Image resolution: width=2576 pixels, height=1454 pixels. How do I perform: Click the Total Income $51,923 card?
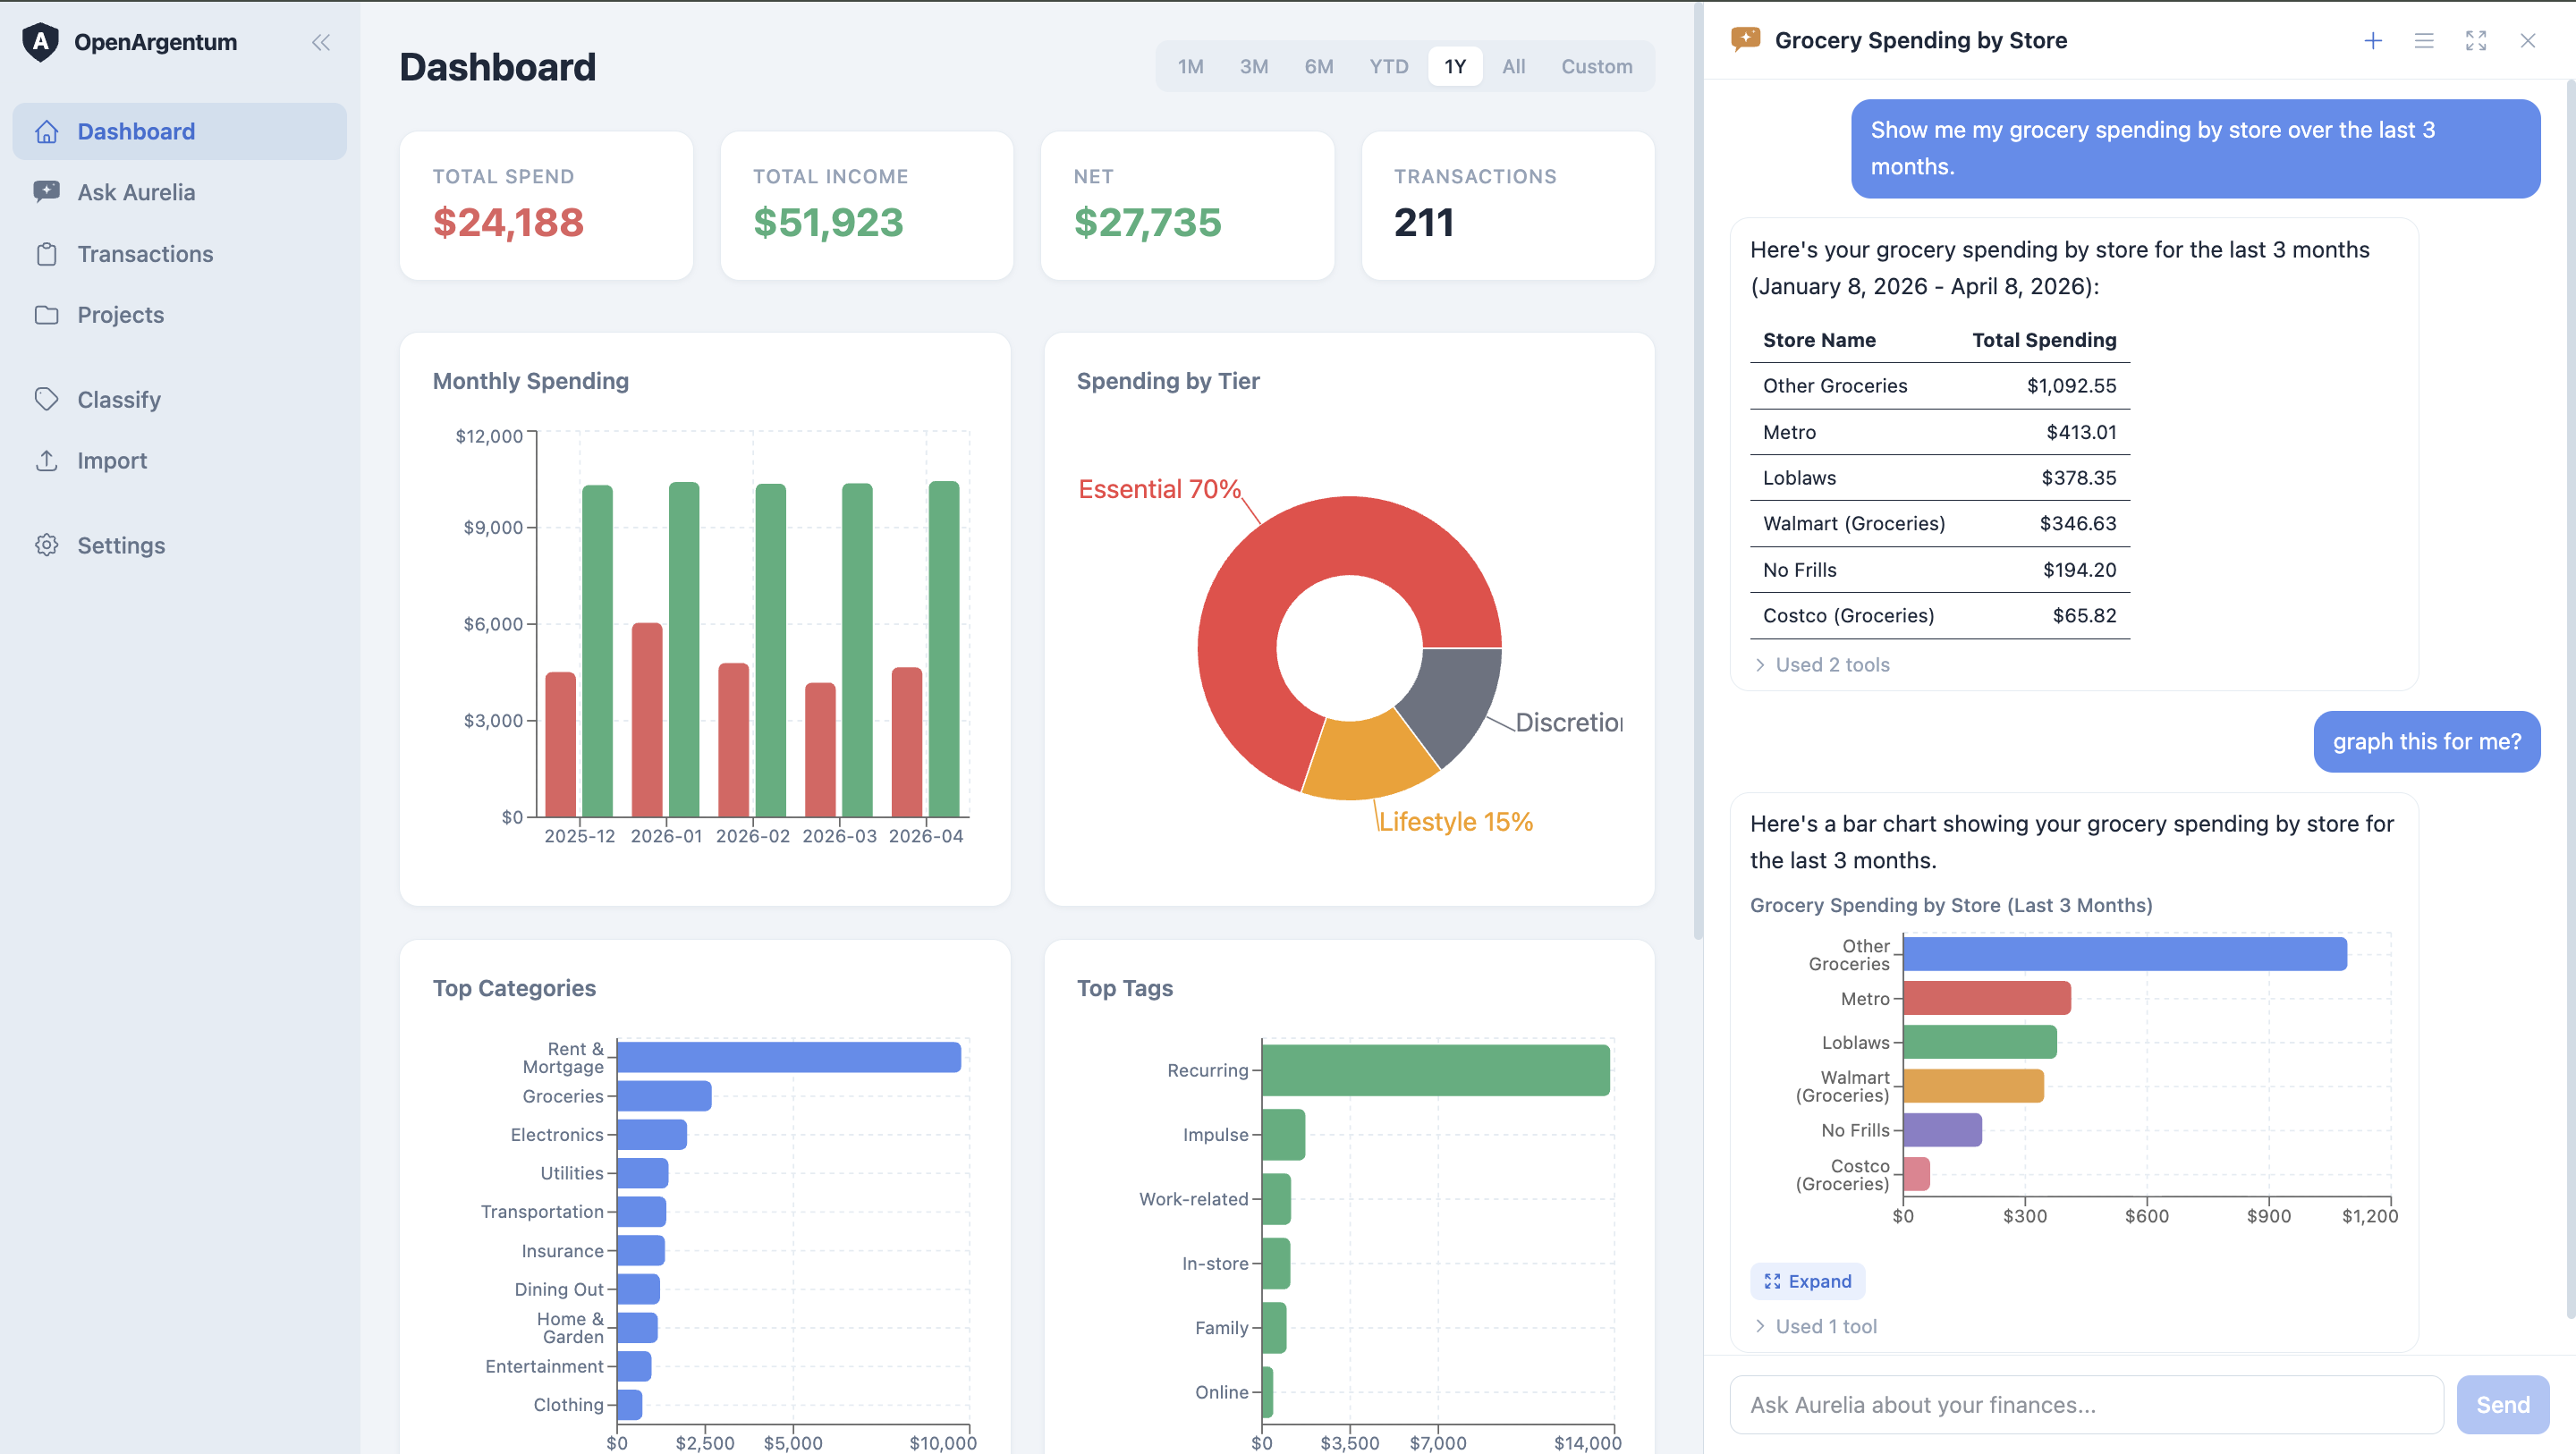click(867, 206)
